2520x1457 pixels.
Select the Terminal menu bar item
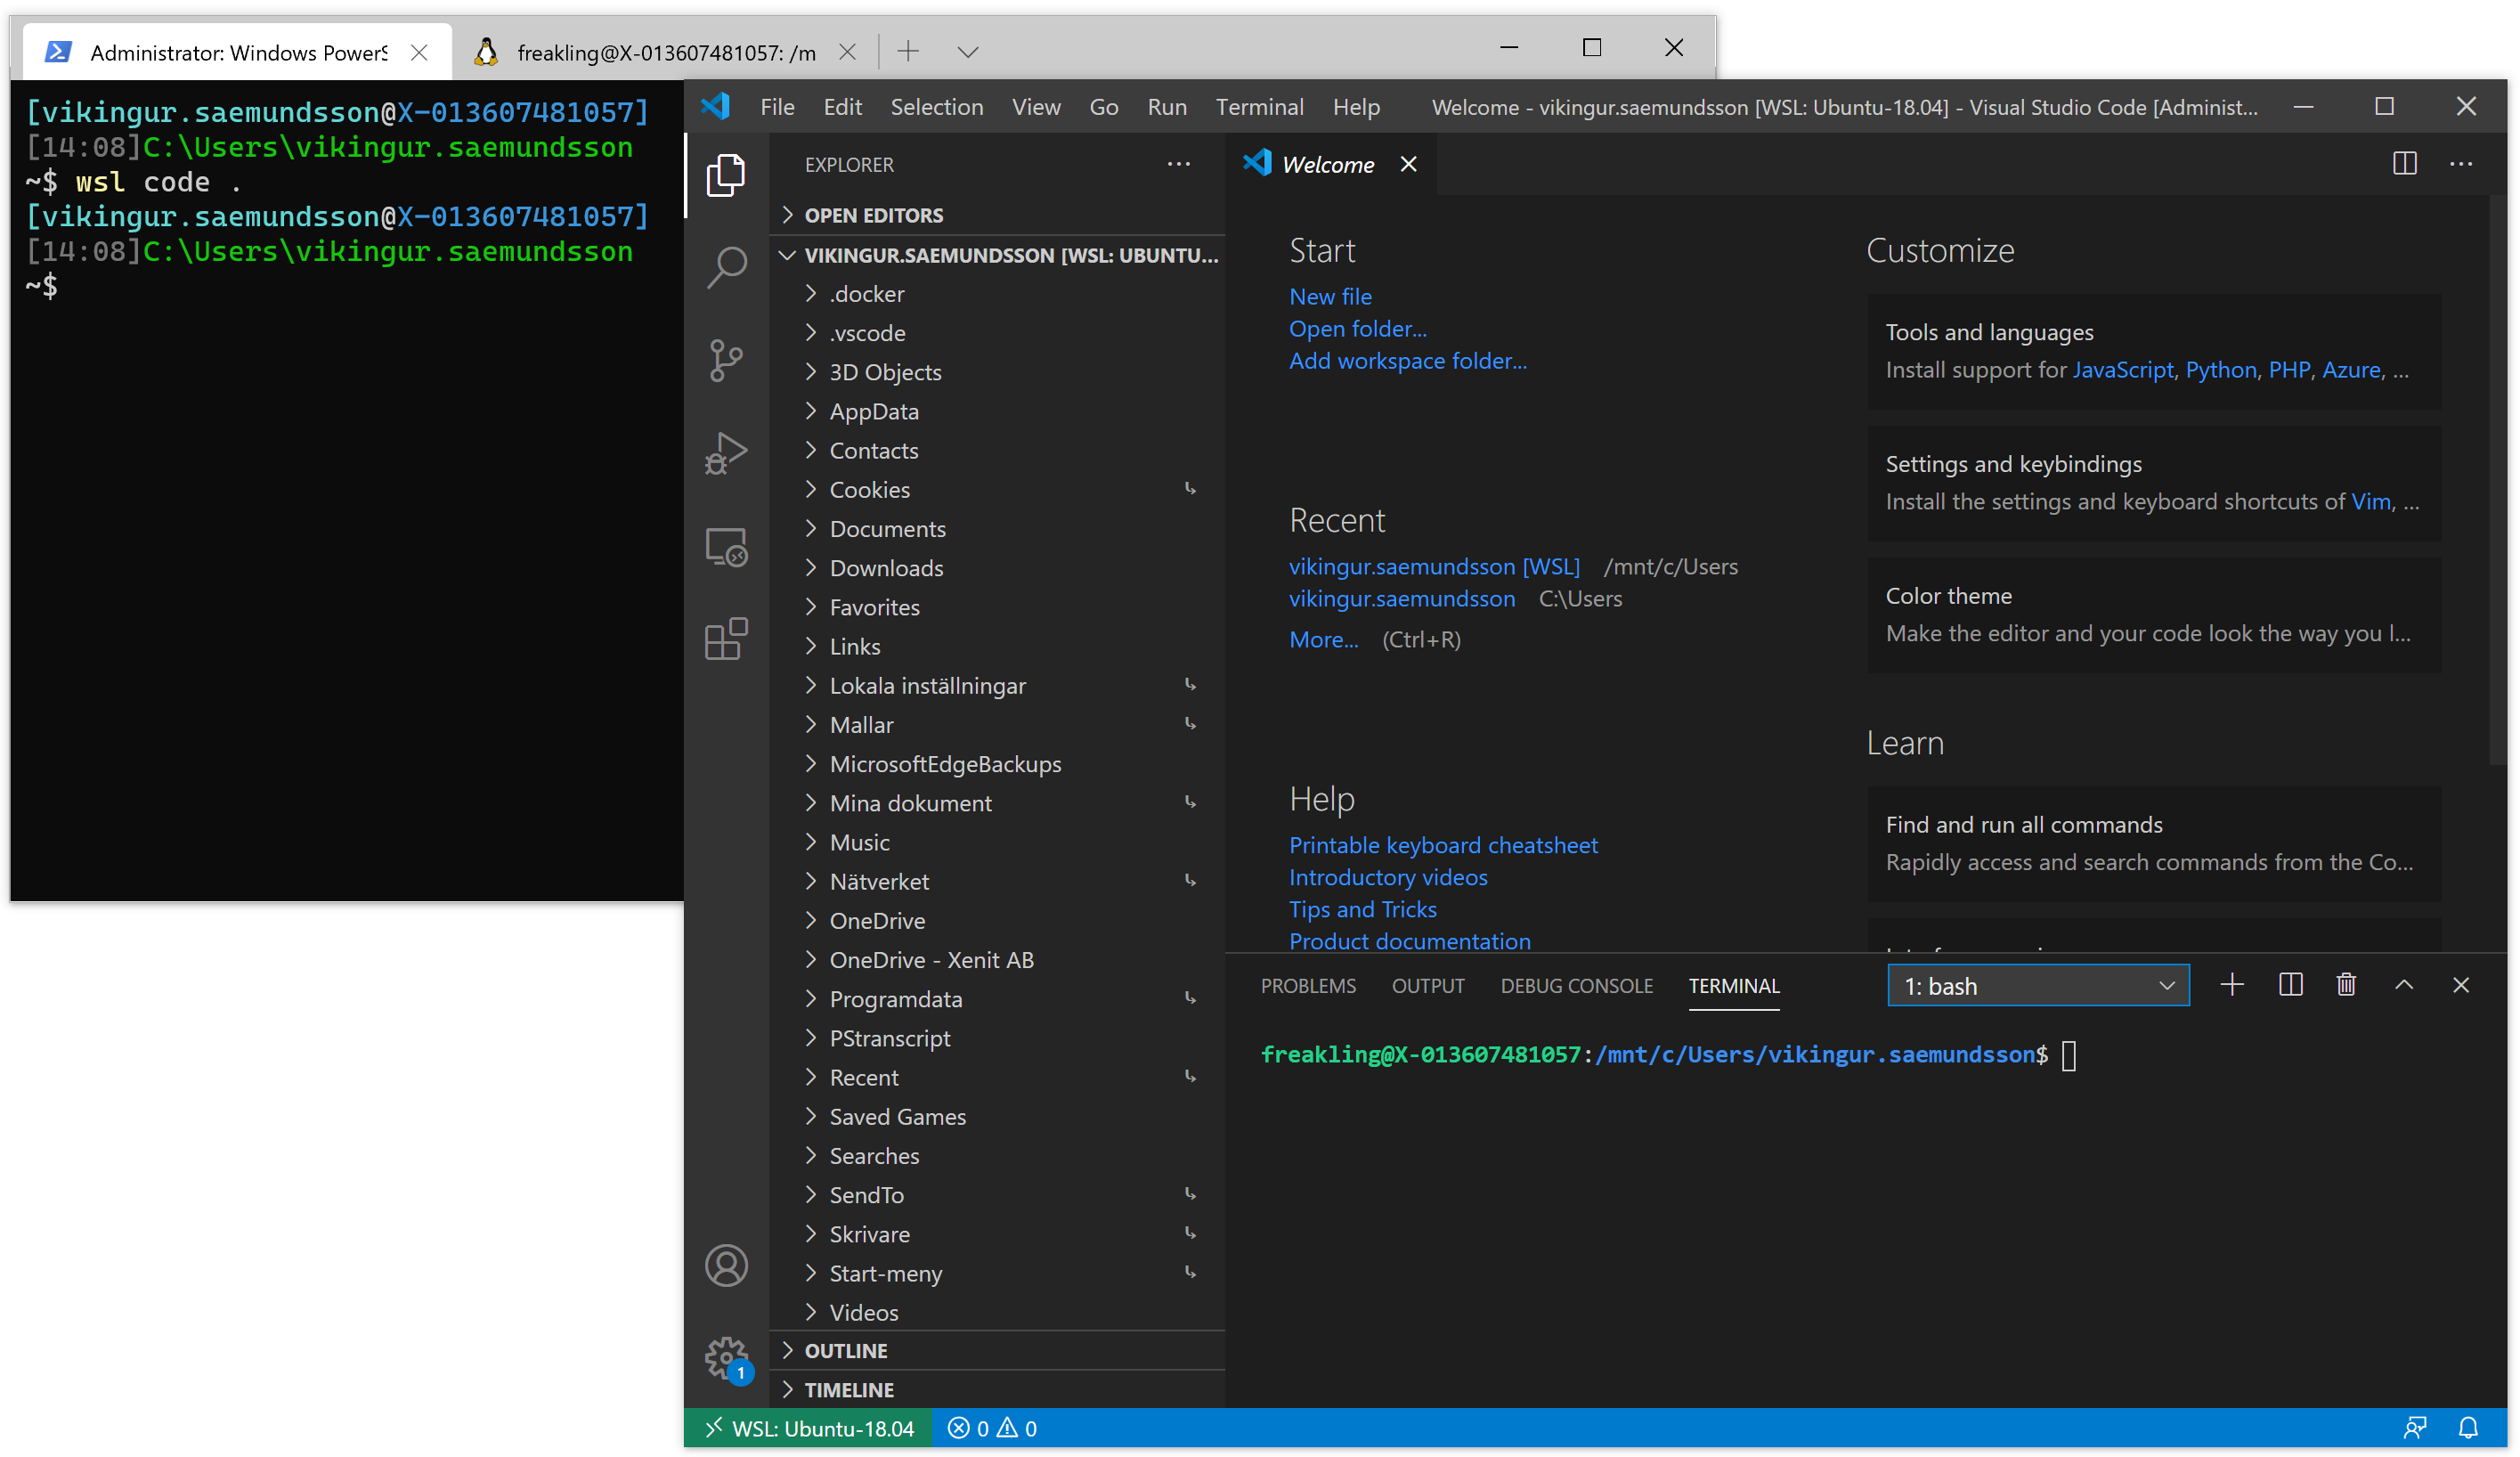click(x=1257, y=106)
